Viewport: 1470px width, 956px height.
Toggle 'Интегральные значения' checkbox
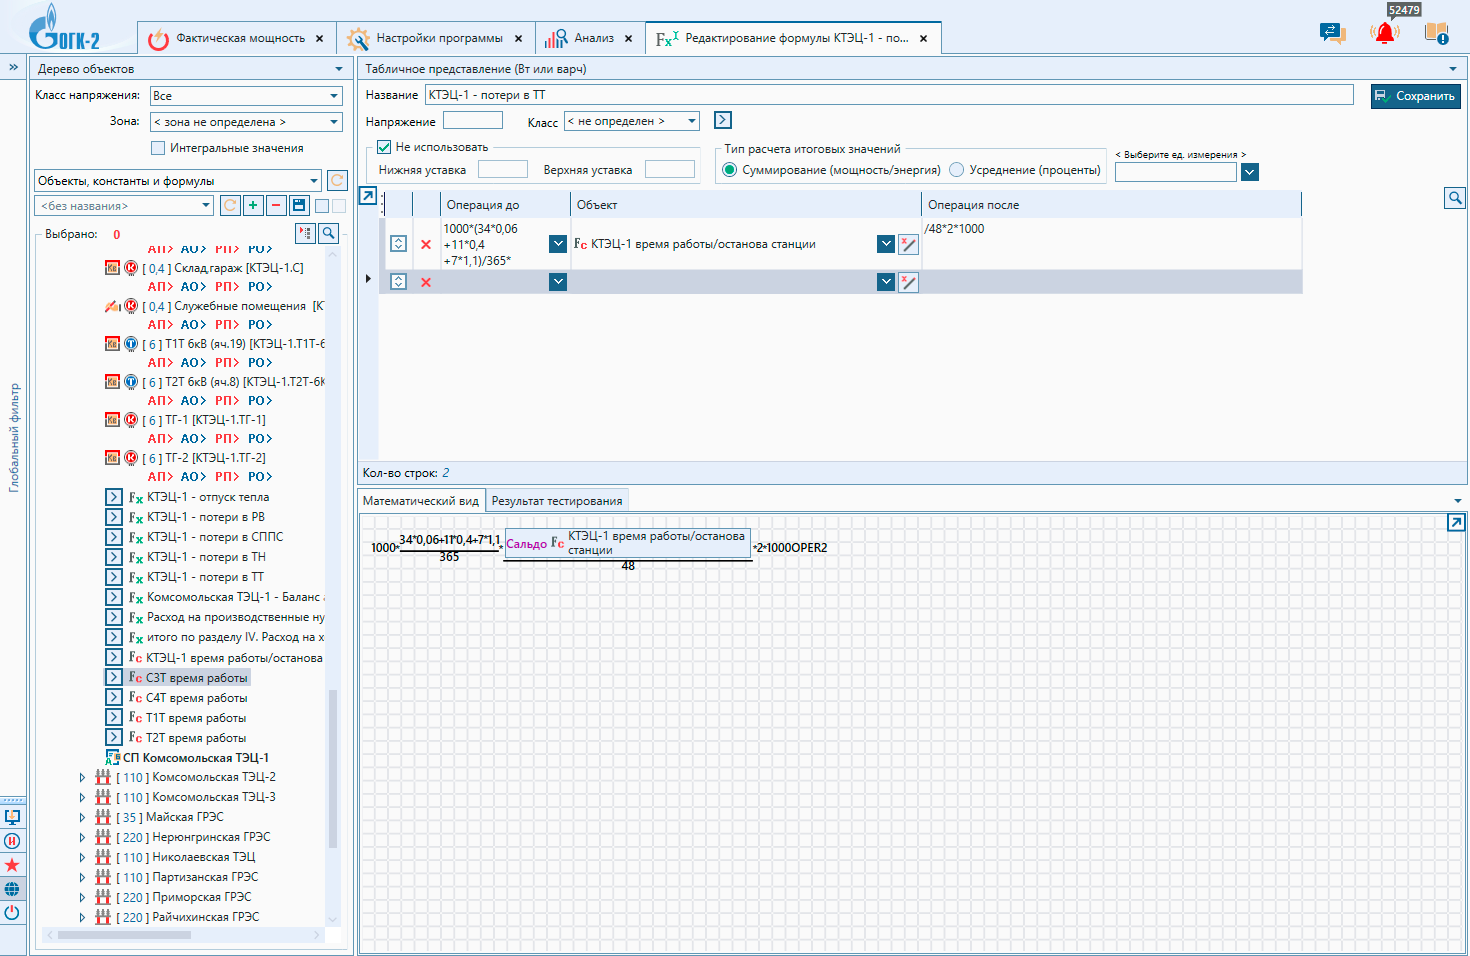157,148
